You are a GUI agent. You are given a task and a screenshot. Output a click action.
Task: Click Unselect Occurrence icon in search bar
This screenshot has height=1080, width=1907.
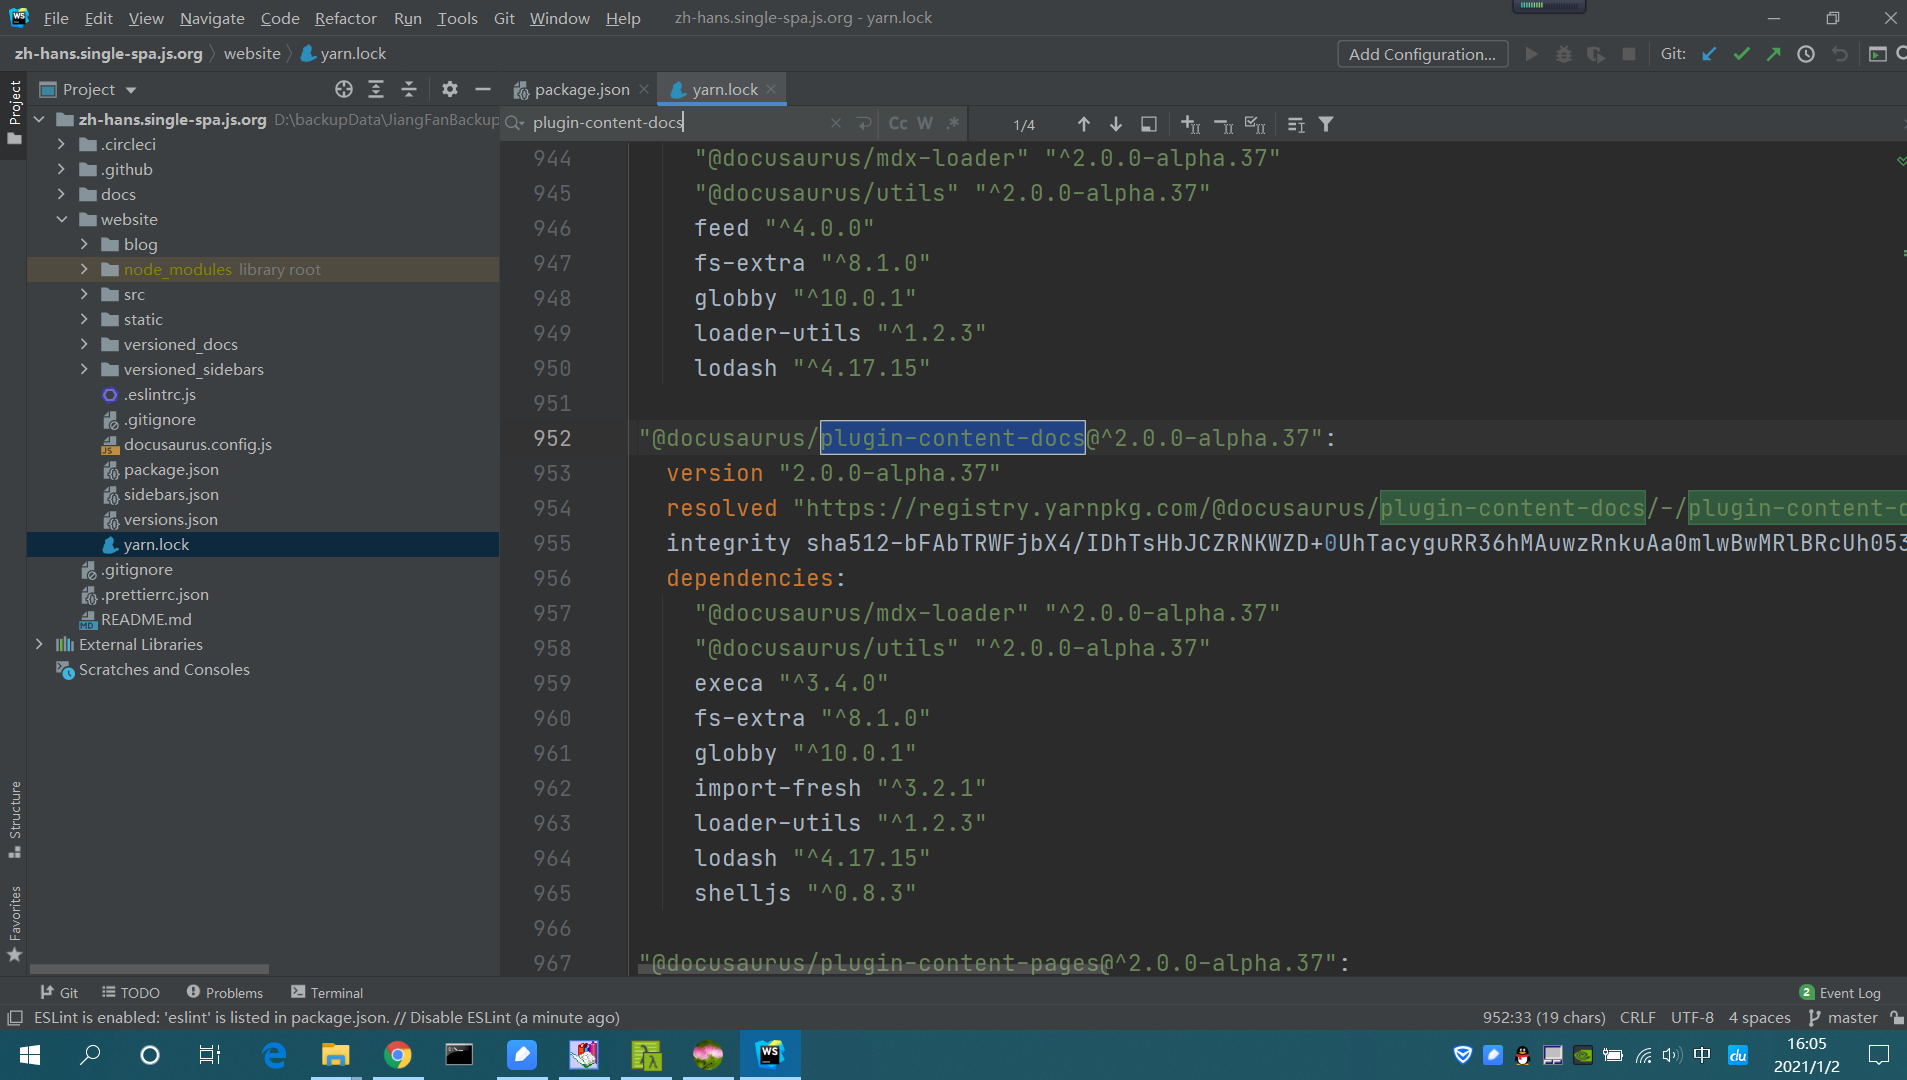point(1223,124)
